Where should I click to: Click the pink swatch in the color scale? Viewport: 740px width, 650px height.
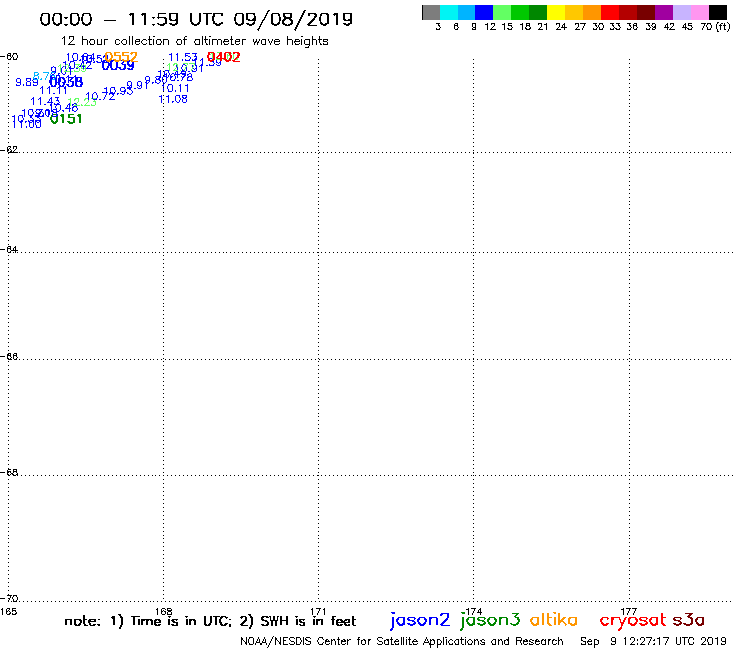[699, 12]
